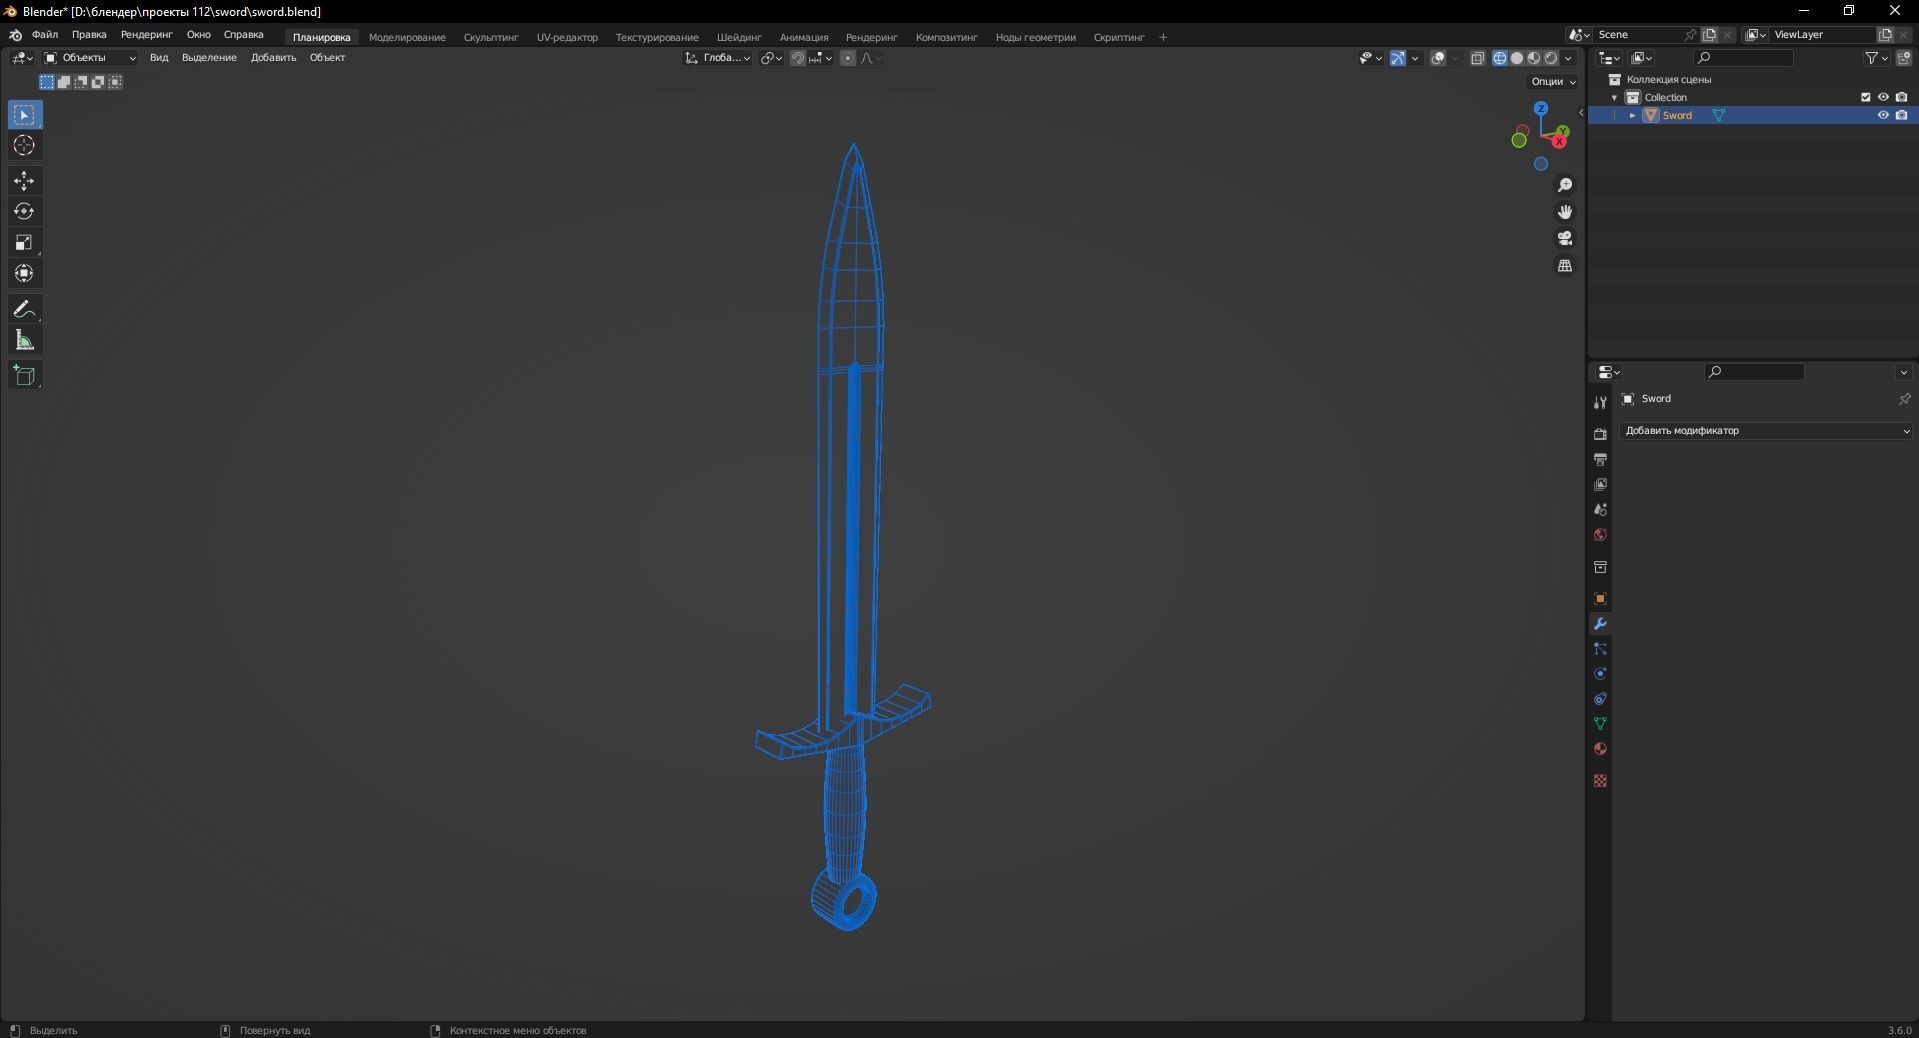The image size is (1919, 1038).
Task: Switch to UV-редактор workspace tab
Action: (x=567, y=37)
